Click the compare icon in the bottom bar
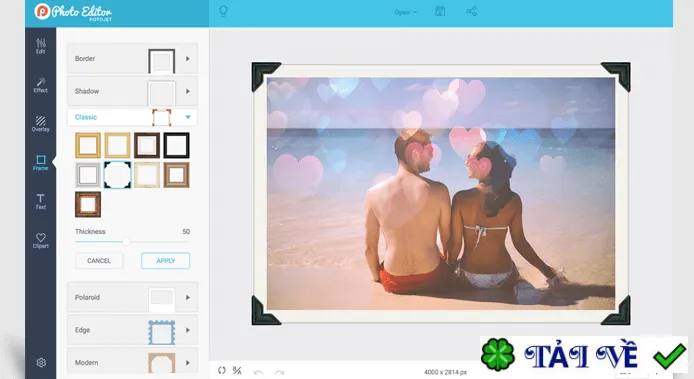694x379 pixels. pyautogui.click(x=237, y=370)
